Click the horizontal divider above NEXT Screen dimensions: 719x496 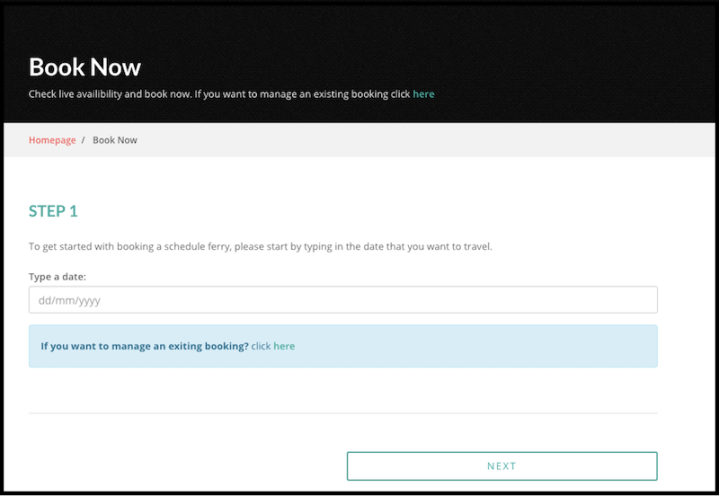click(343, 412)
